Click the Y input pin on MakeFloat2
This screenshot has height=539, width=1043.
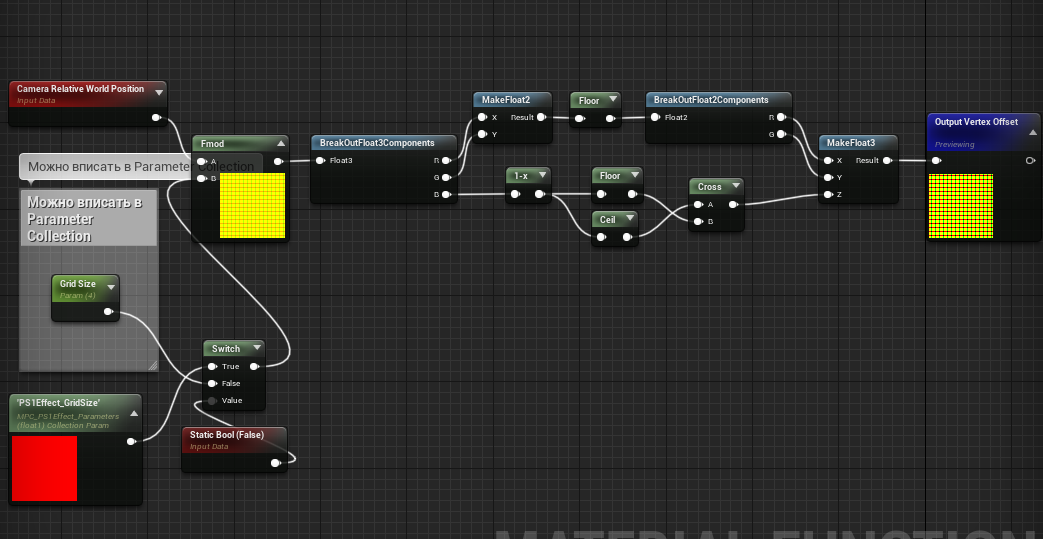[x=482, y=134]
